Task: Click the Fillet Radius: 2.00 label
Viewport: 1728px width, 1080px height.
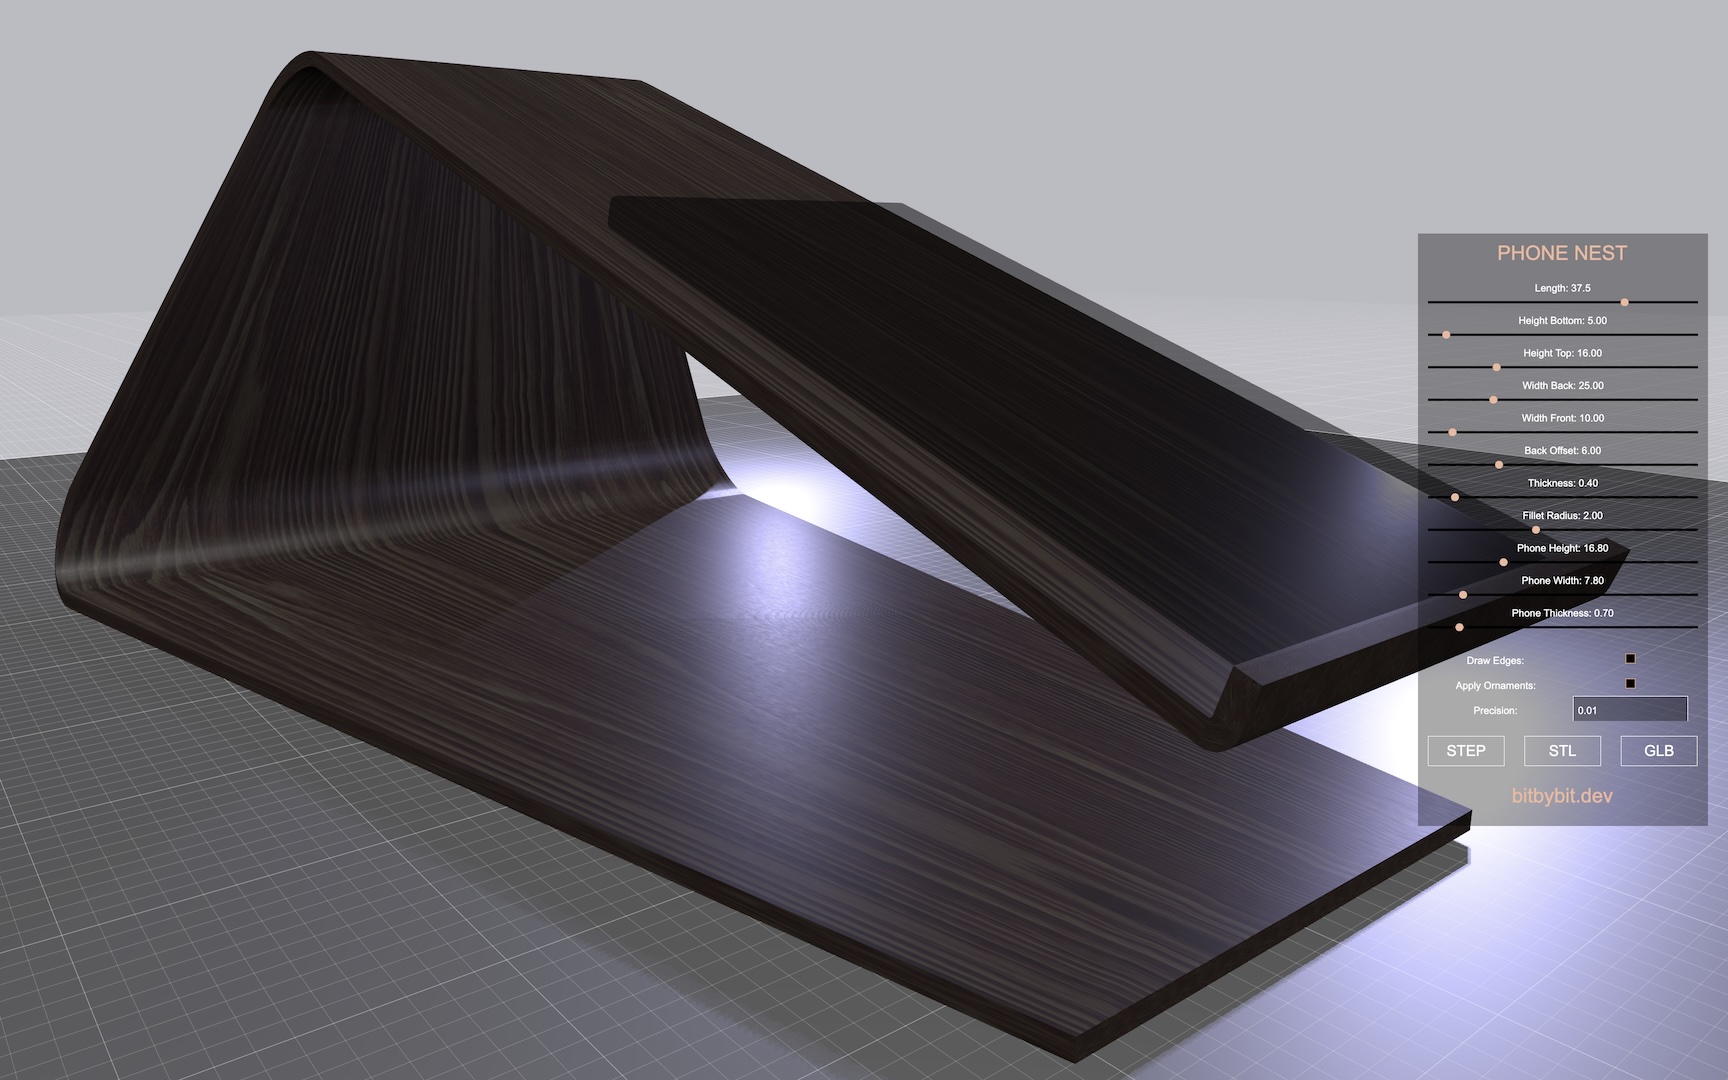Action: (x=1562, y=516)
